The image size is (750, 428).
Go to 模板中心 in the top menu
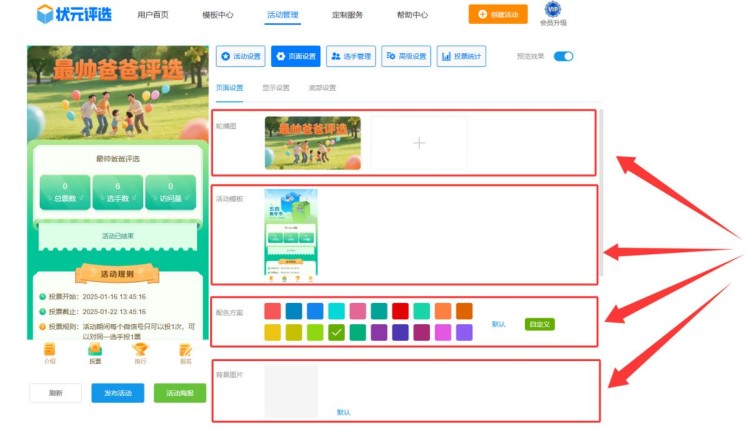pyautogui.click(x=217, y=15)
